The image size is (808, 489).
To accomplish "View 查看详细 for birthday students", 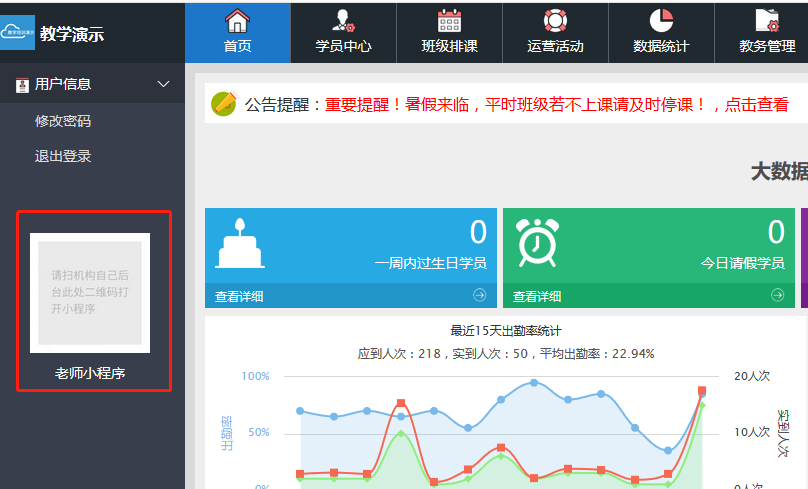I will click(239, 297).
